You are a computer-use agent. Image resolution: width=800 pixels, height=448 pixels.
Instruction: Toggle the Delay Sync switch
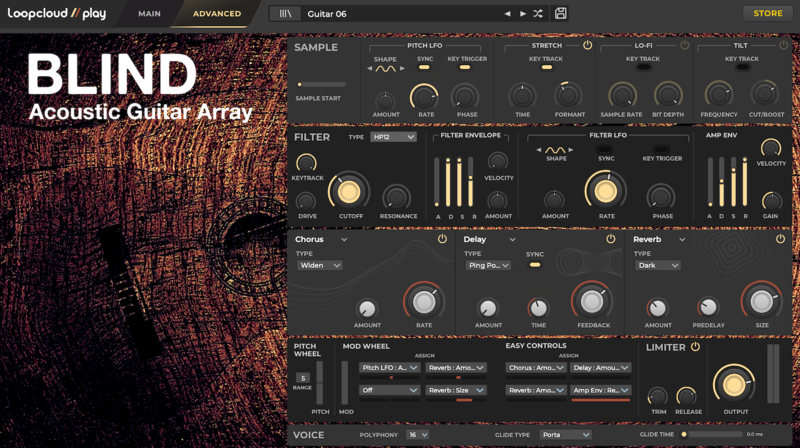[535, 265]
